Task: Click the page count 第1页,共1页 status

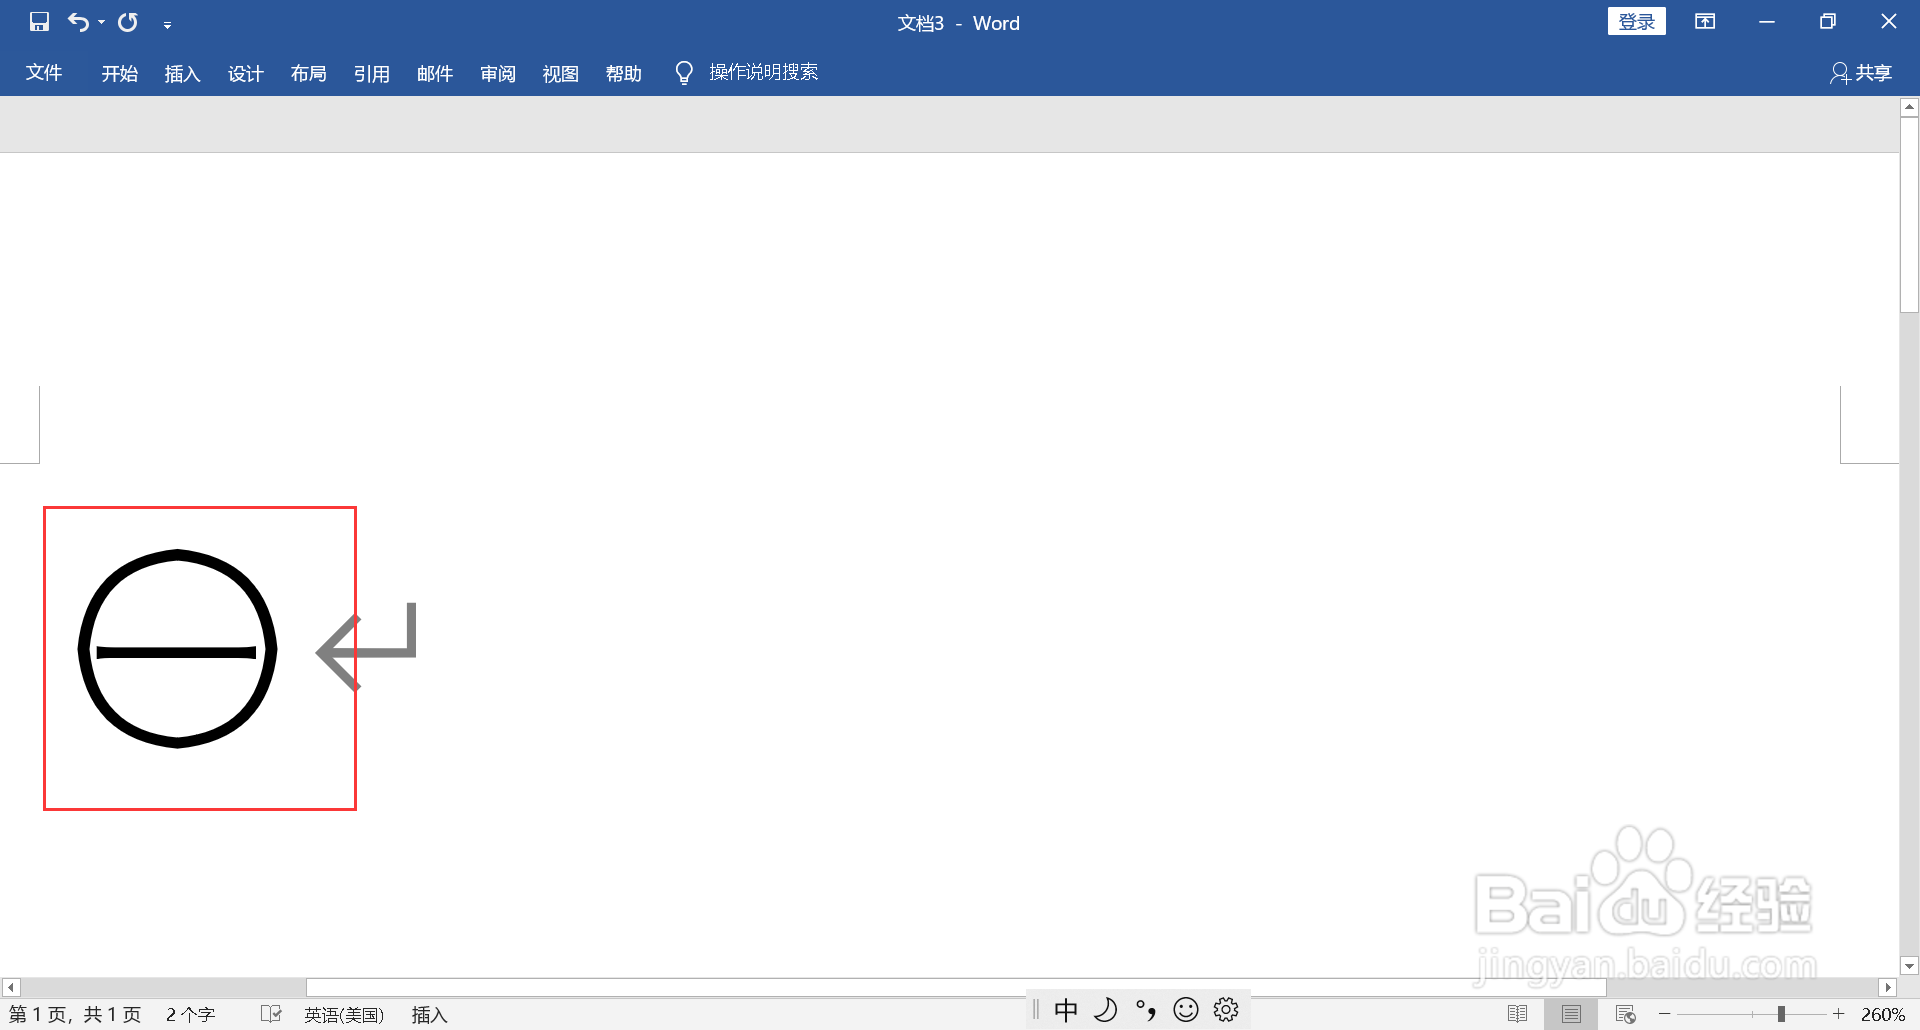Action: coord(75,1015)
